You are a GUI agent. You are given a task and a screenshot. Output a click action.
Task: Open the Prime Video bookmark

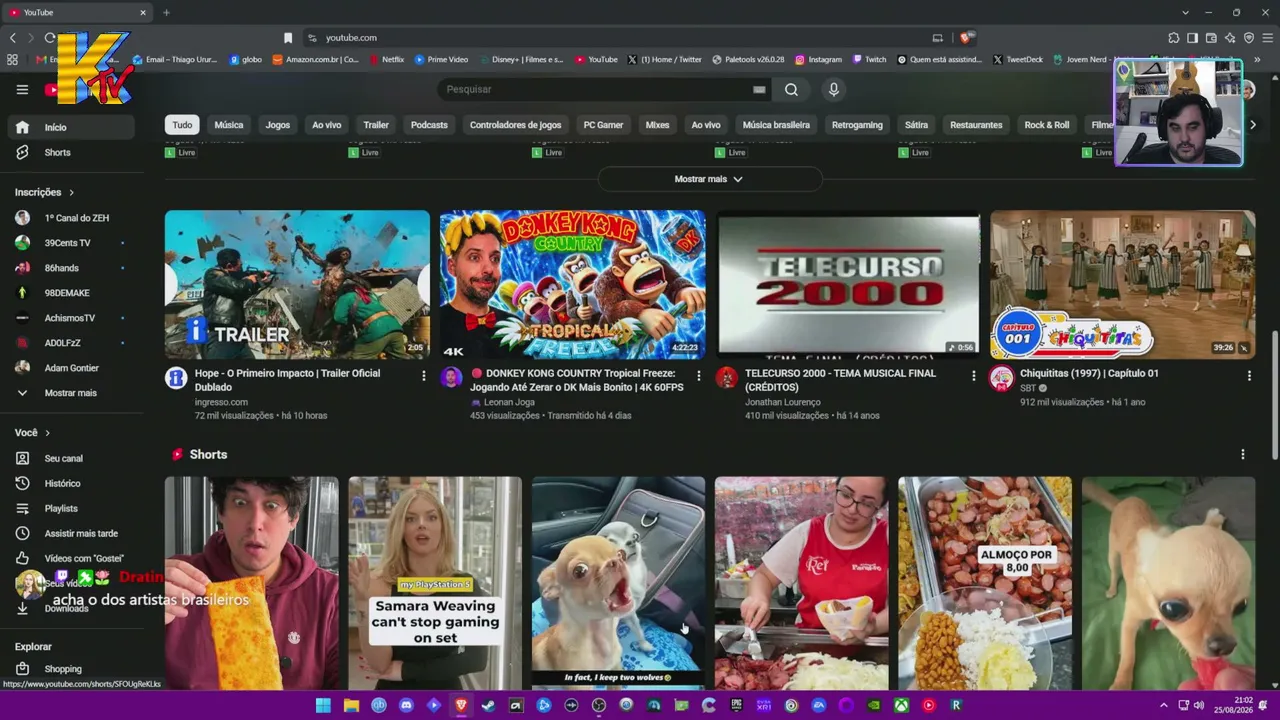[441, 59]
